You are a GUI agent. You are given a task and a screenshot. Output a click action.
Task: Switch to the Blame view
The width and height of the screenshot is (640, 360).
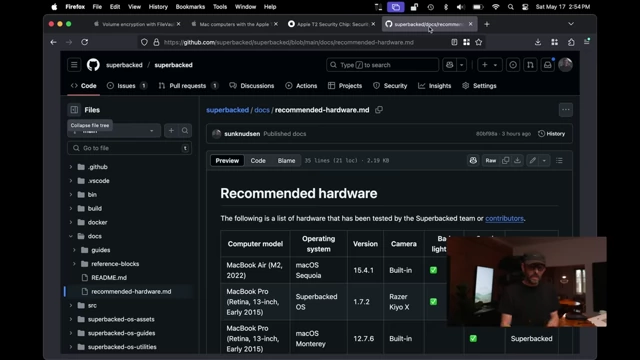click(x=286, y=160)
